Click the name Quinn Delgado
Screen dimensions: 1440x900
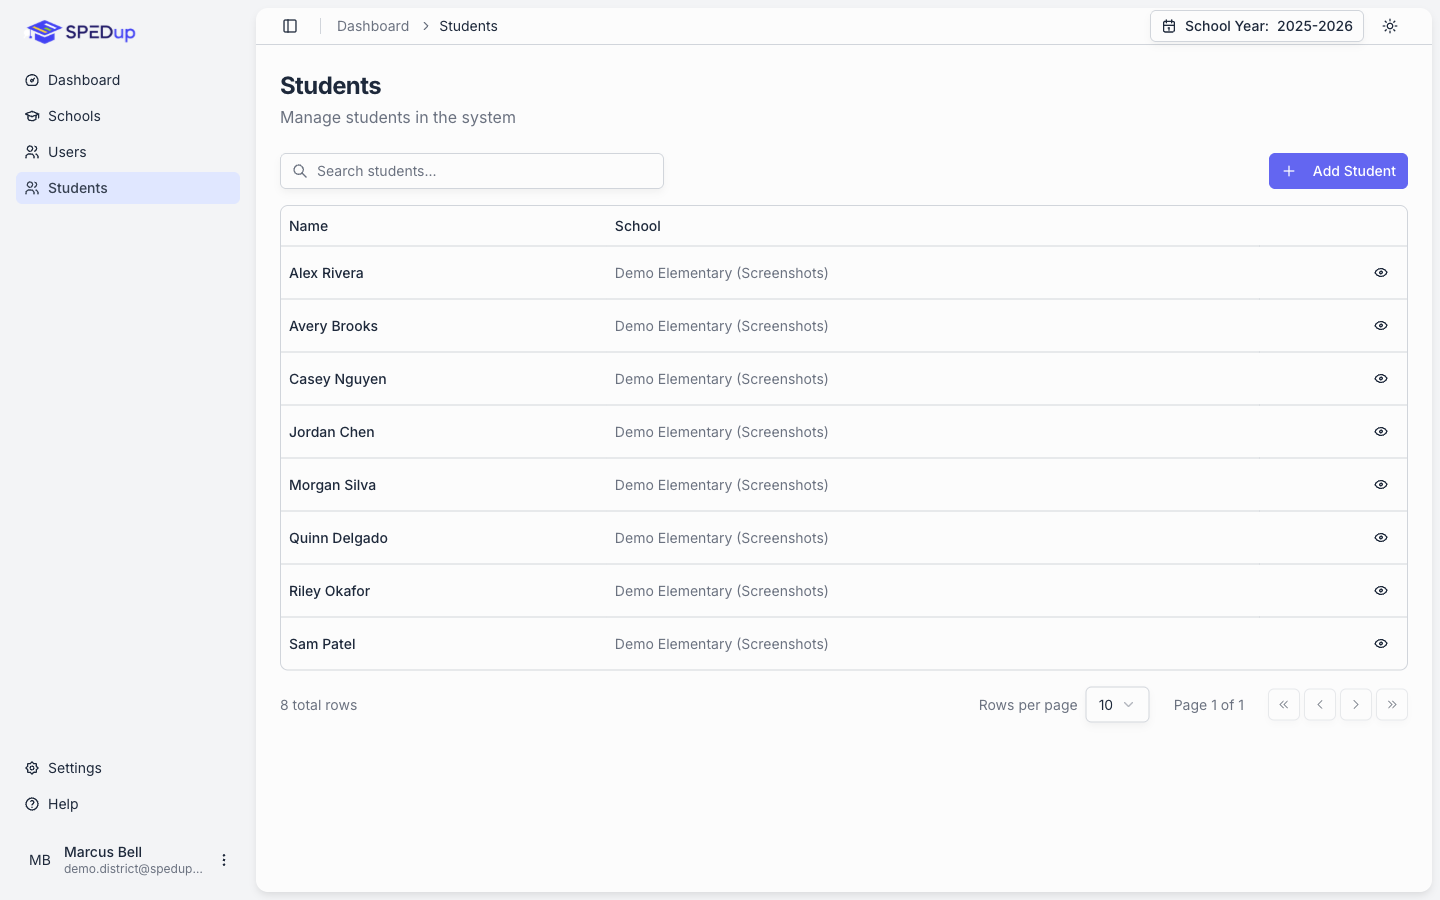coord(338,538)
